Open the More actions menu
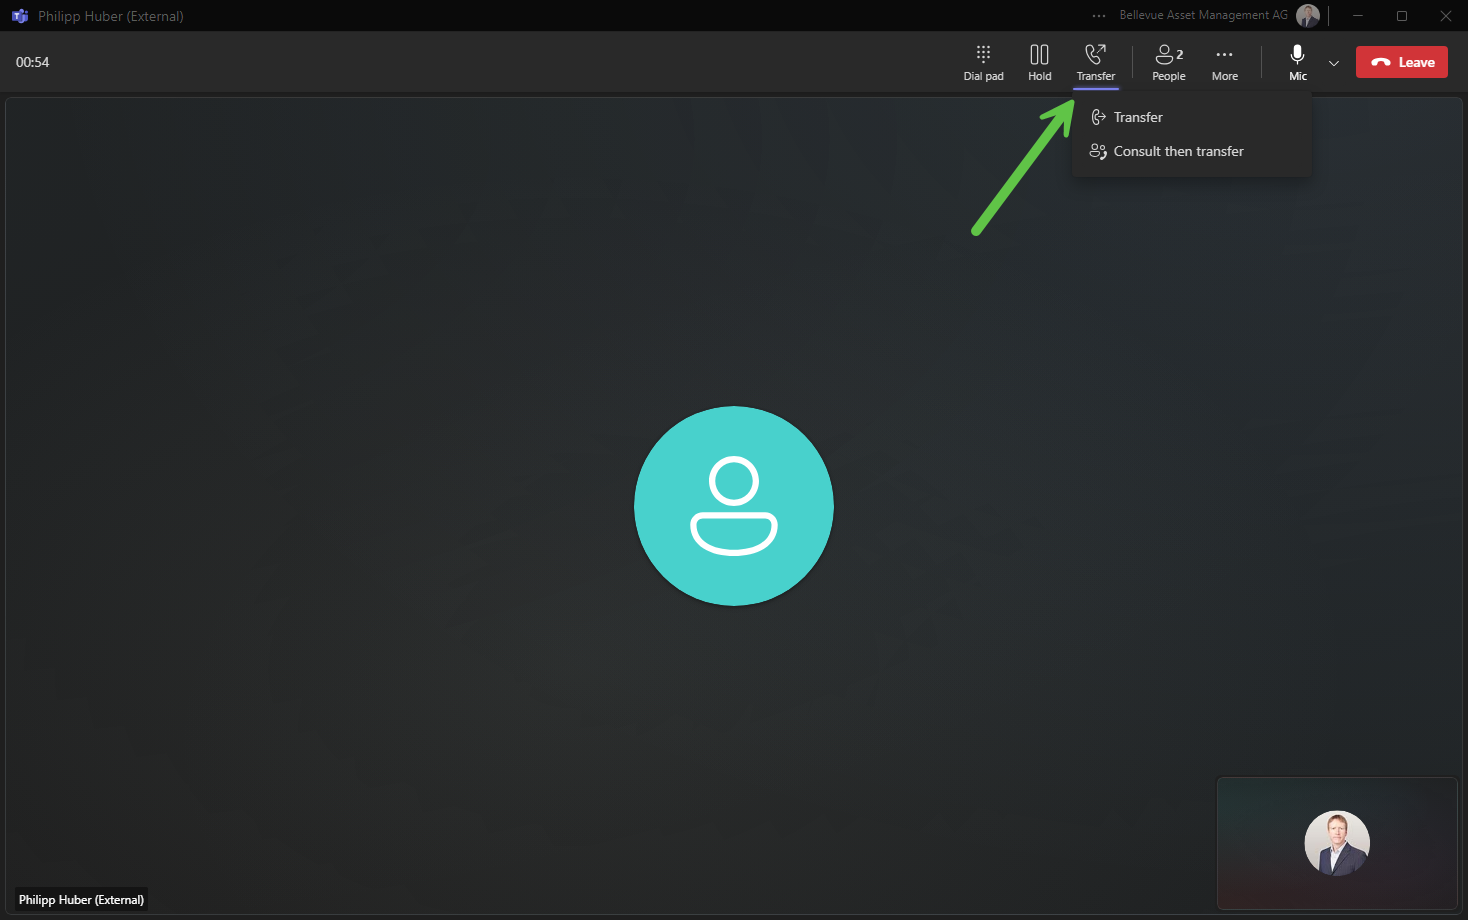1468x920 pixels. coord(1224,62)
